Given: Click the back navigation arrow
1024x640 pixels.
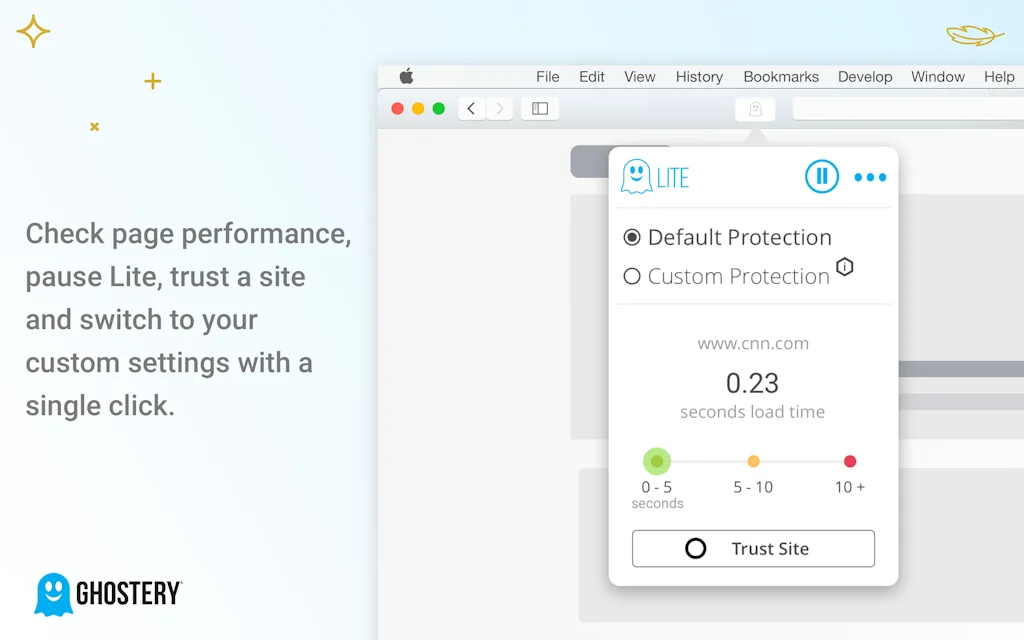Looking at the screenshot, I should point(470,108).
